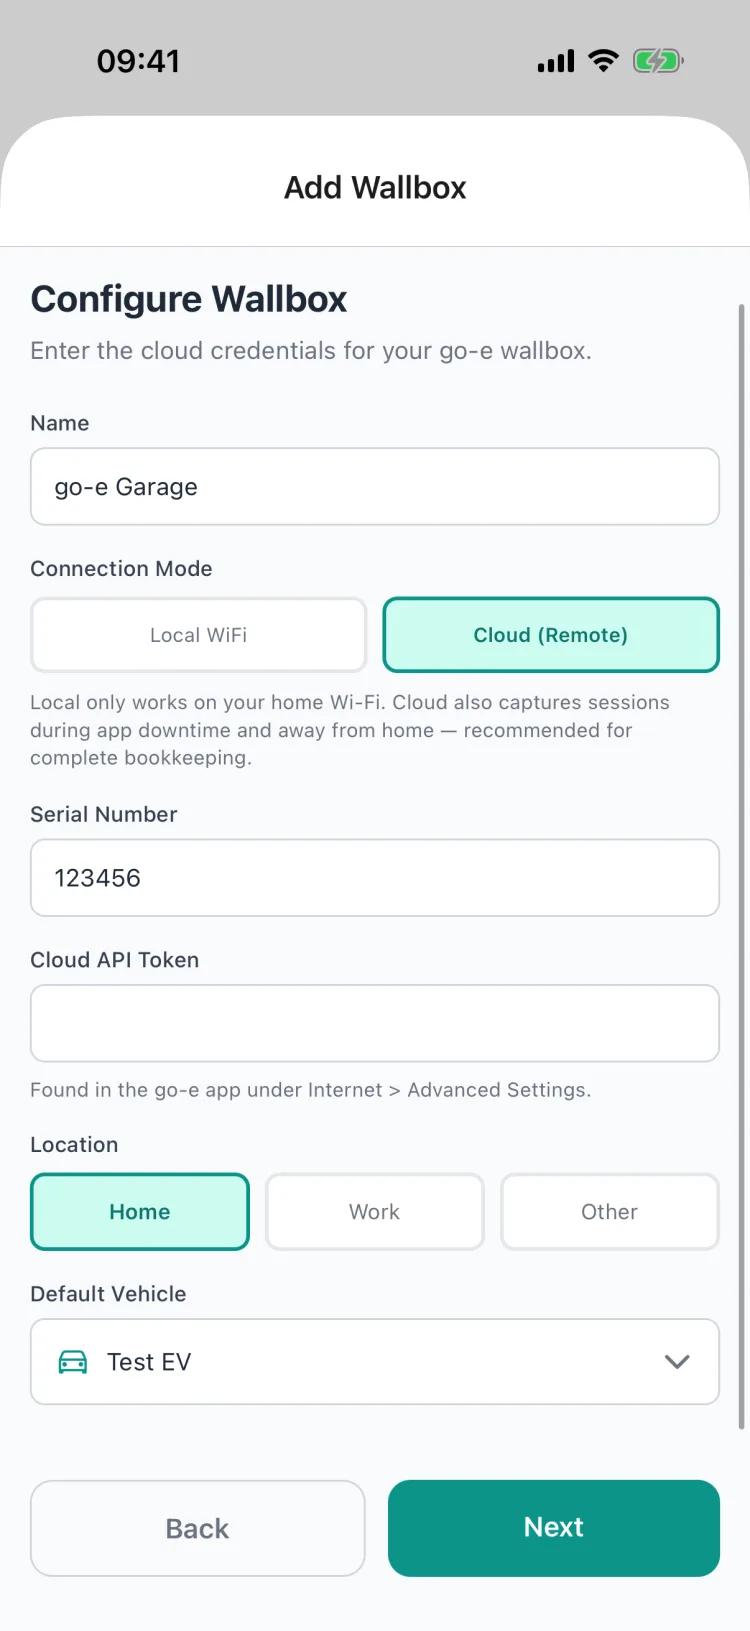Tap the Back button

click(x=198, y=1528)
